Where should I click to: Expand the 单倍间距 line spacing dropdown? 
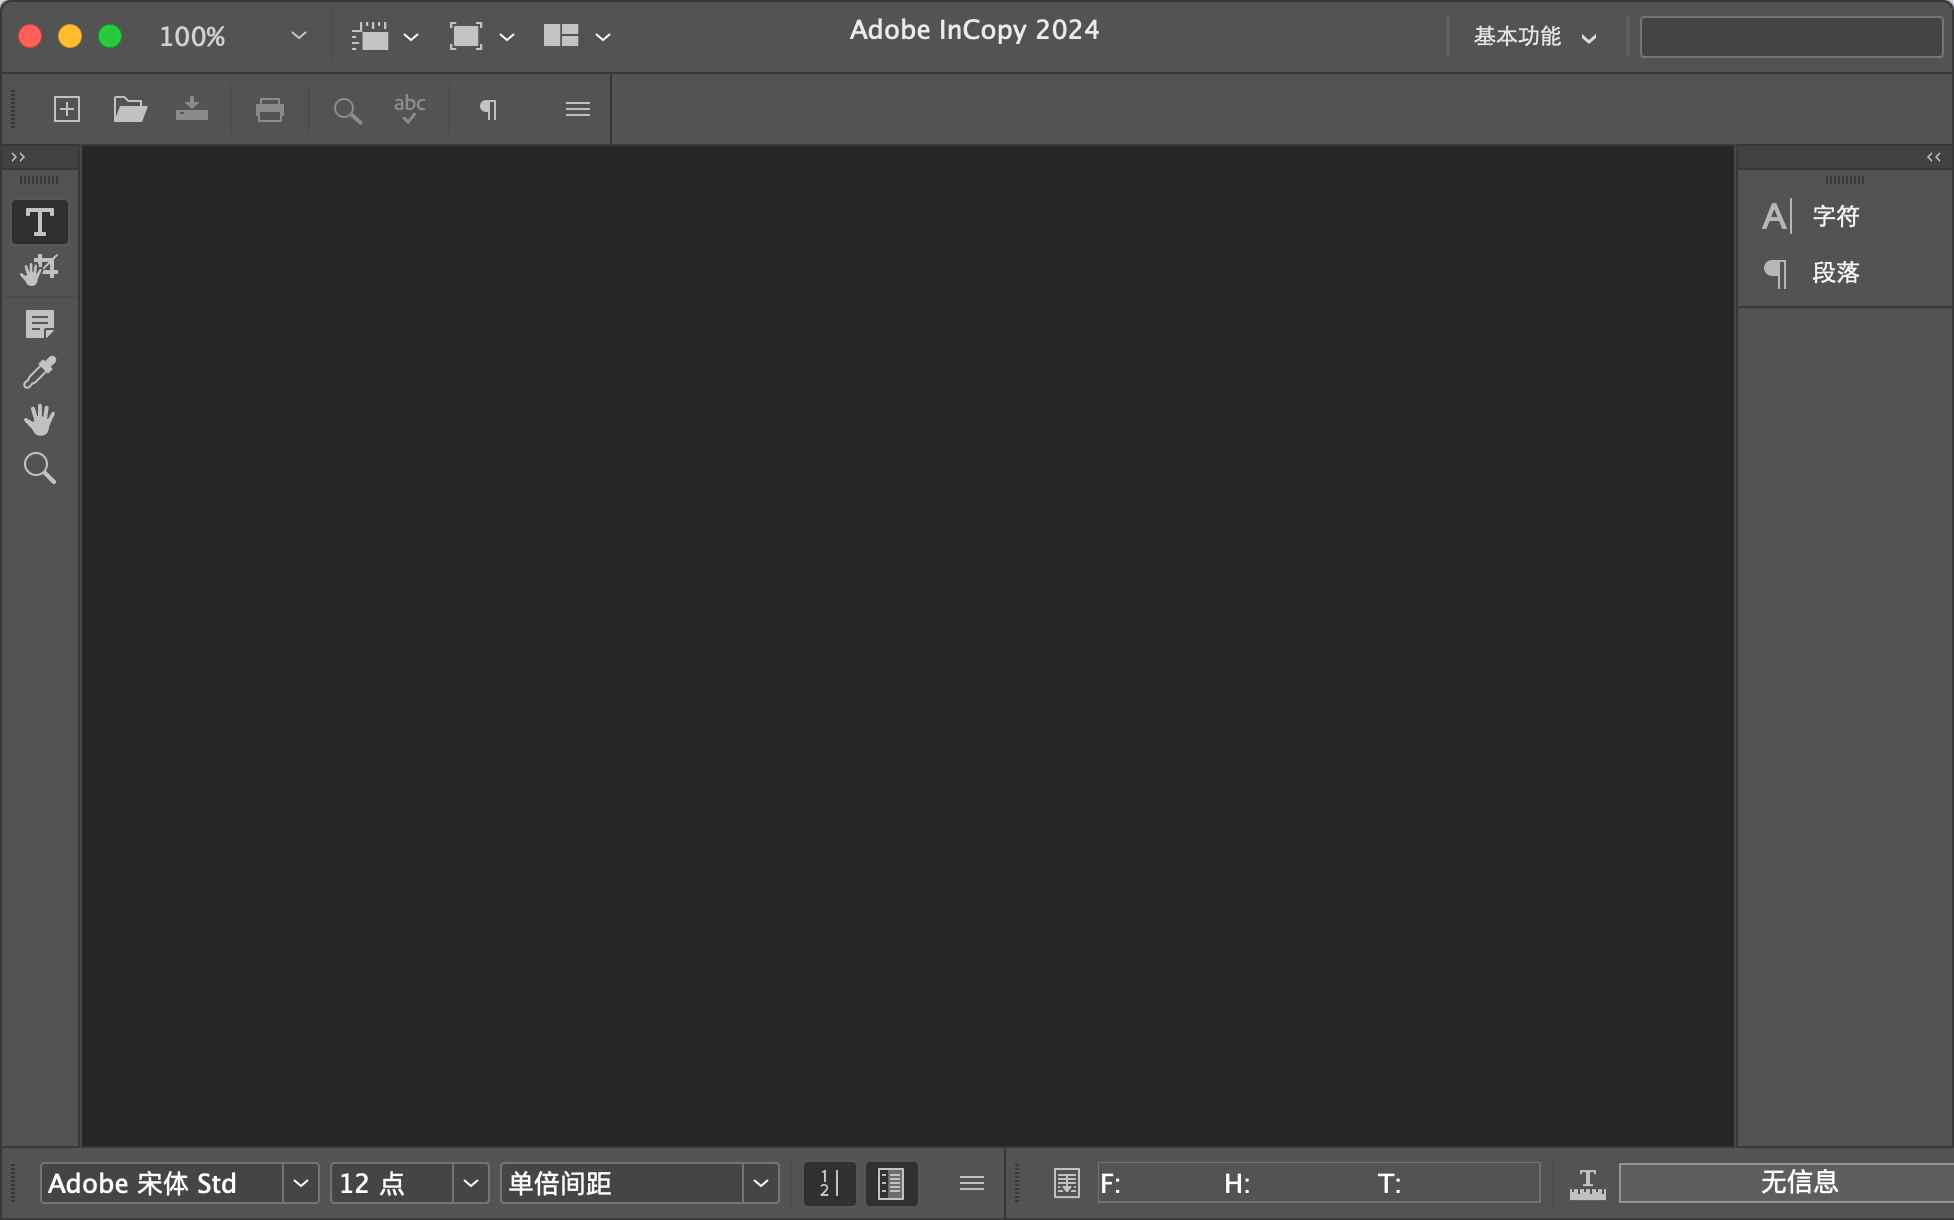(760, 1184)
